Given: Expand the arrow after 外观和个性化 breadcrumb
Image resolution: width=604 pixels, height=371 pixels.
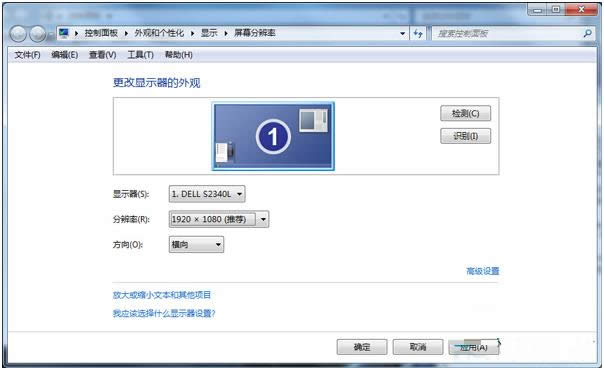Looking at the screenshot, I should (x=193, y=34).
